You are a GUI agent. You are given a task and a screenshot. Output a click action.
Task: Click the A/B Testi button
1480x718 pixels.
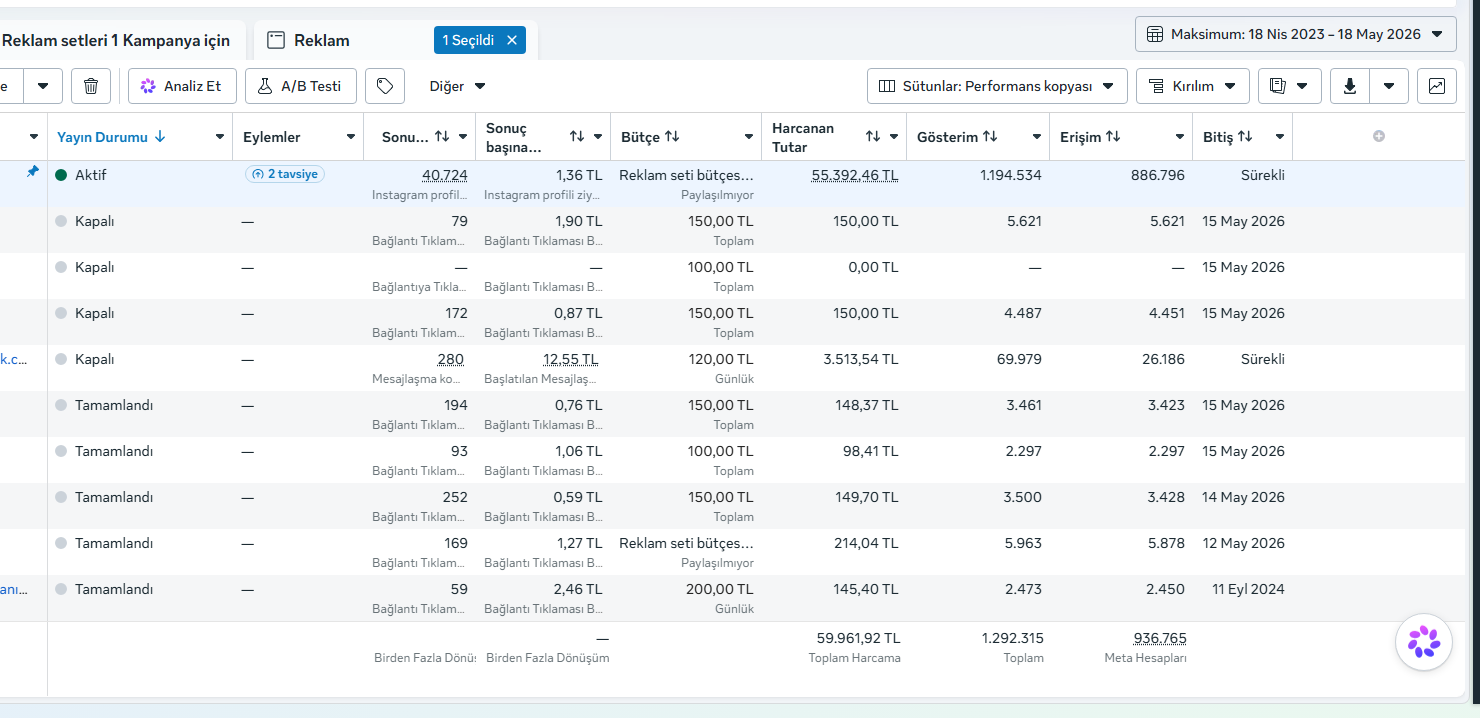pos(300,86)
